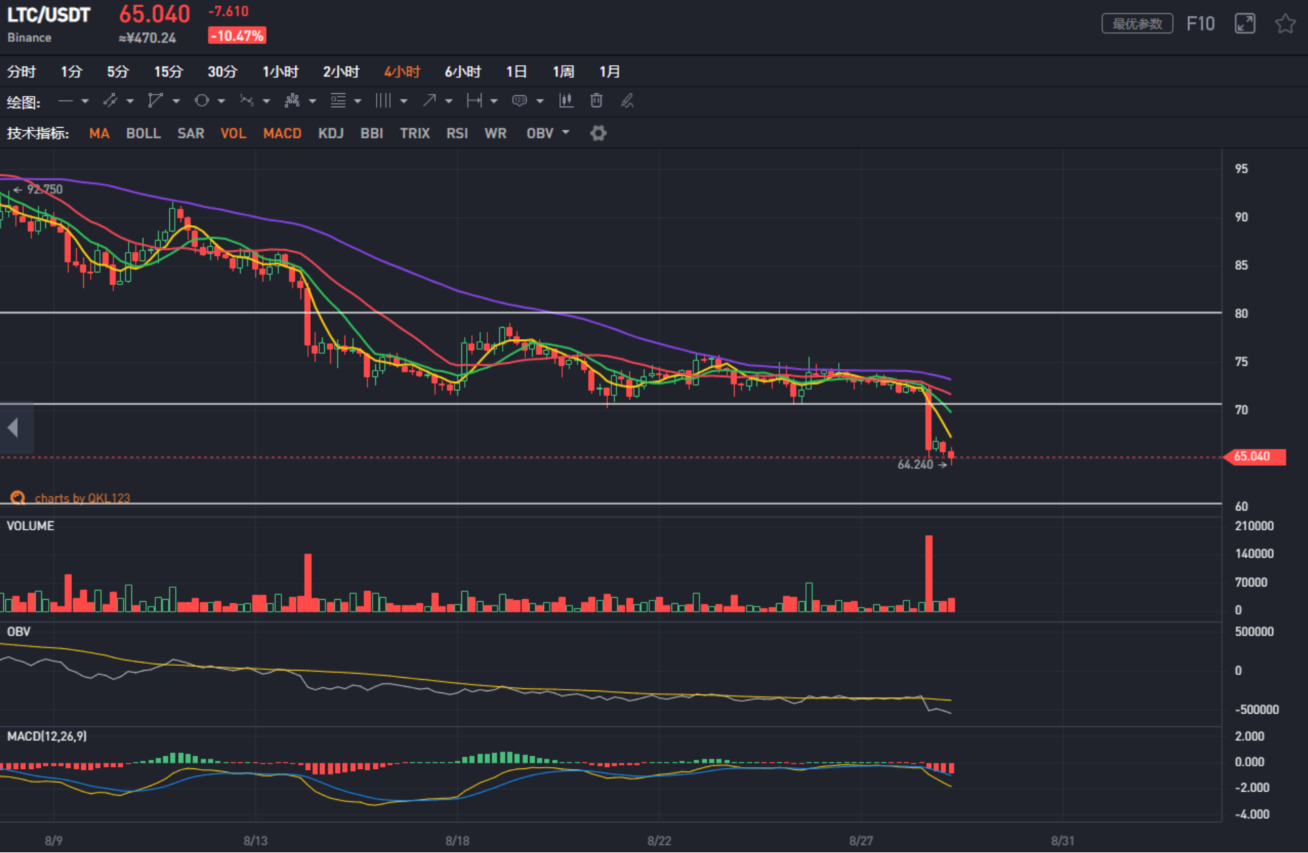This screenshot has height=853, width=1308.
Task: Select the horizontal line drawing tool
Action: (x=66, y=101)
